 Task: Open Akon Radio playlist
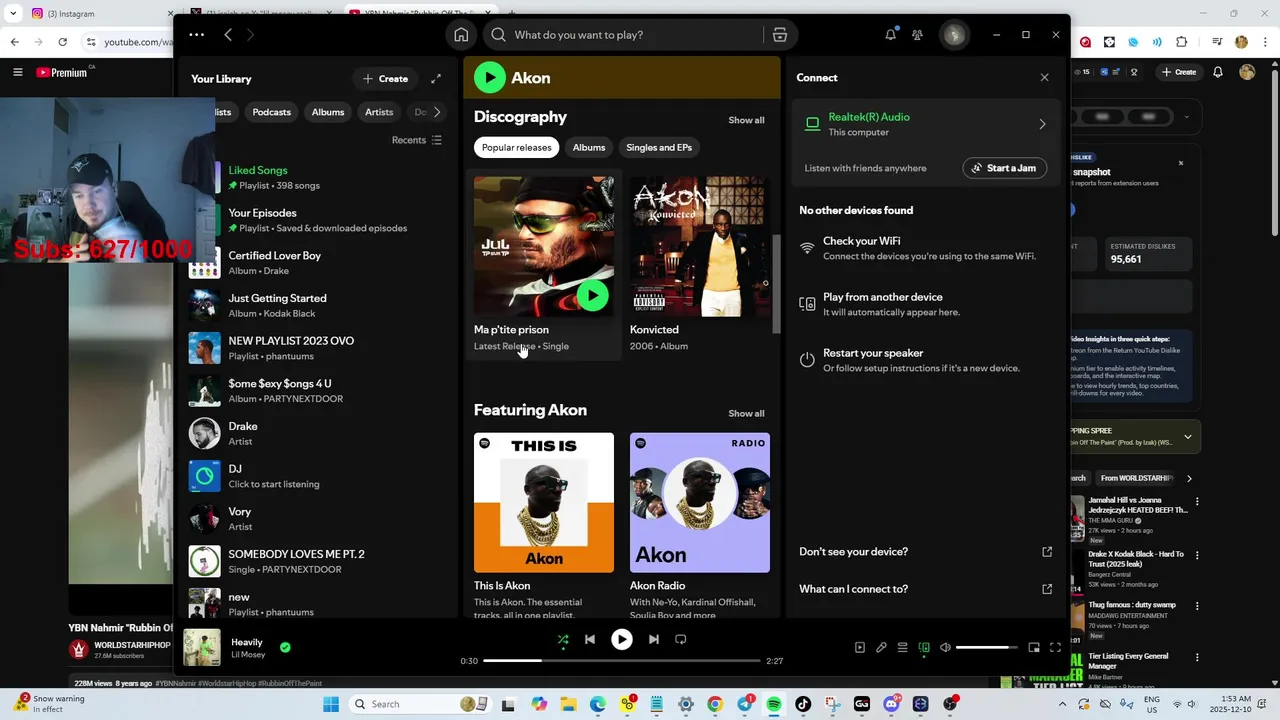[x=700, y=503]
